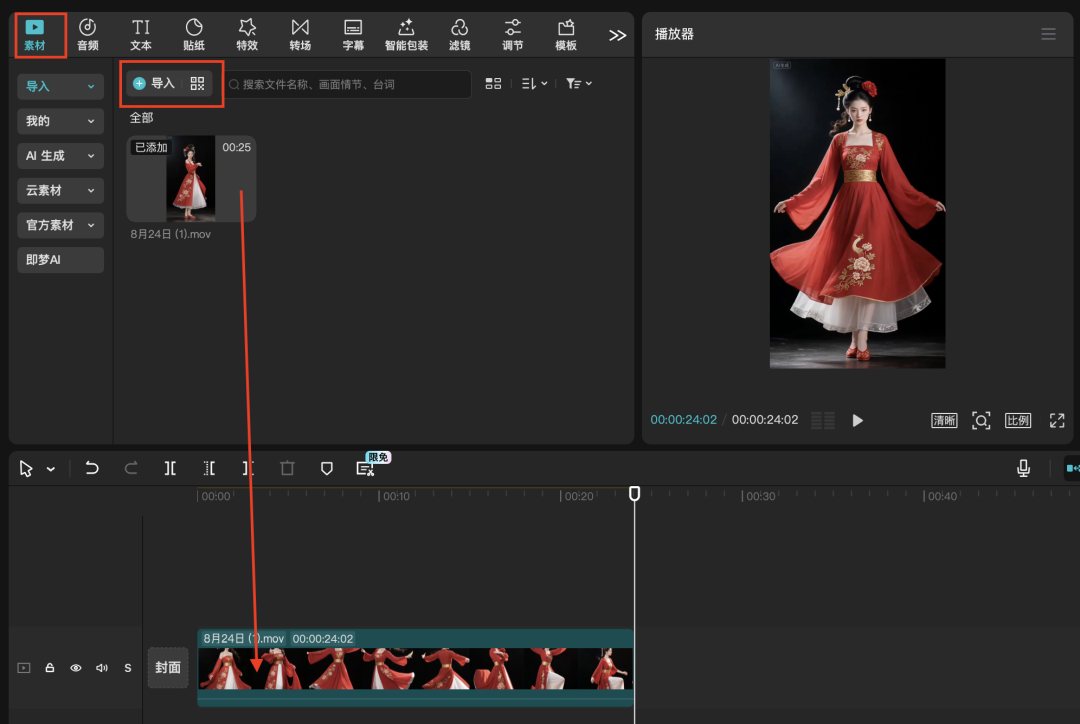Click the 比例 aspect ratio button
Image resolution: width=1080 pixels, height=724 pixels.
[1018, 420]
